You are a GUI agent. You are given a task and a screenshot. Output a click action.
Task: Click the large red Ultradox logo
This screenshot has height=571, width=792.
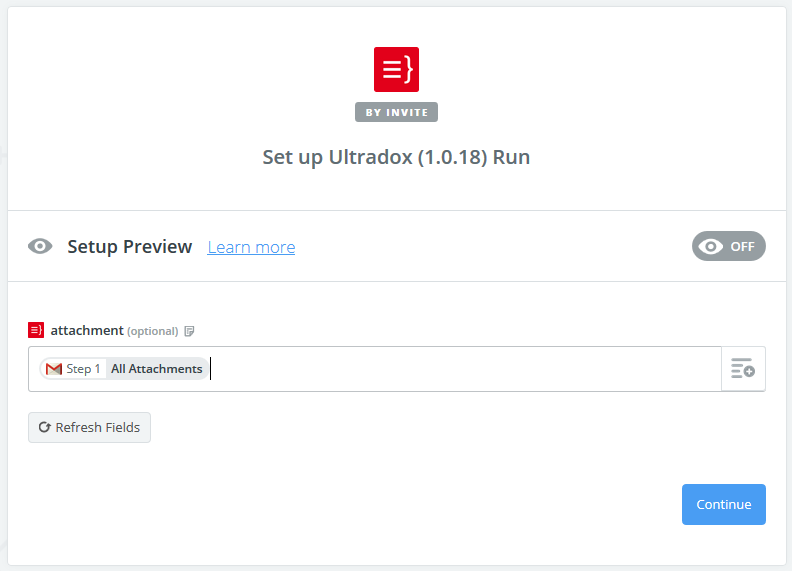click(x=396, y=69)
